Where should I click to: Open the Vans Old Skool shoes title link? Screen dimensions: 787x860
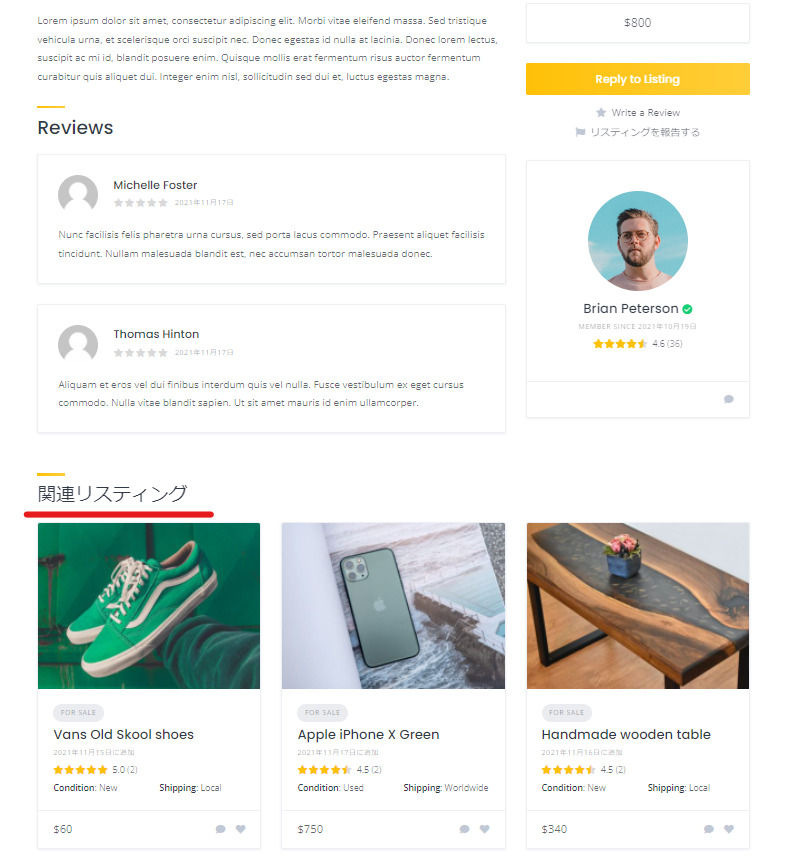pos(123,734)
